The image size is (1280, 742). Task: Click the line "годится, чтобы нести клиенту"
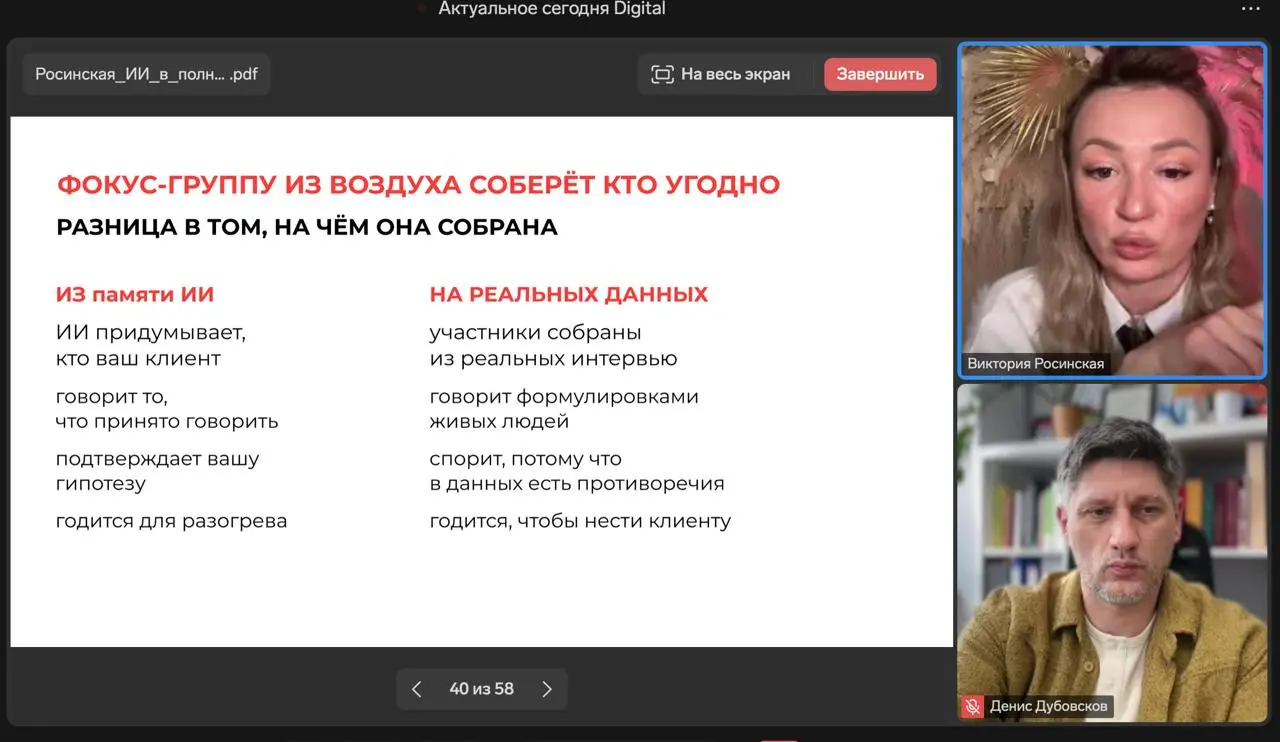pyautogui.click(x=580, y=521)
